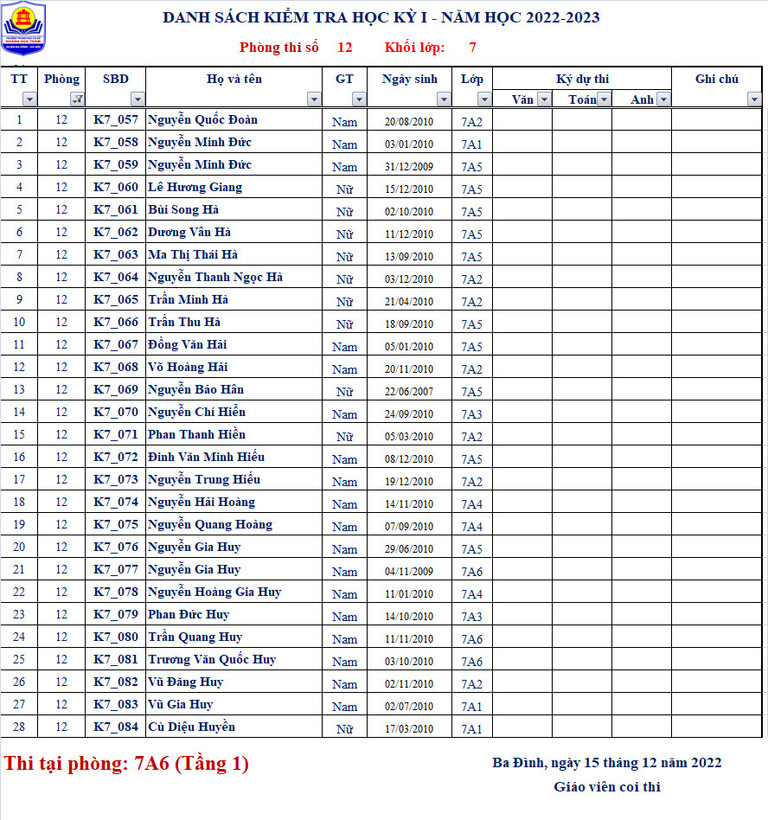Select cell K7_076

coord(116,547)
